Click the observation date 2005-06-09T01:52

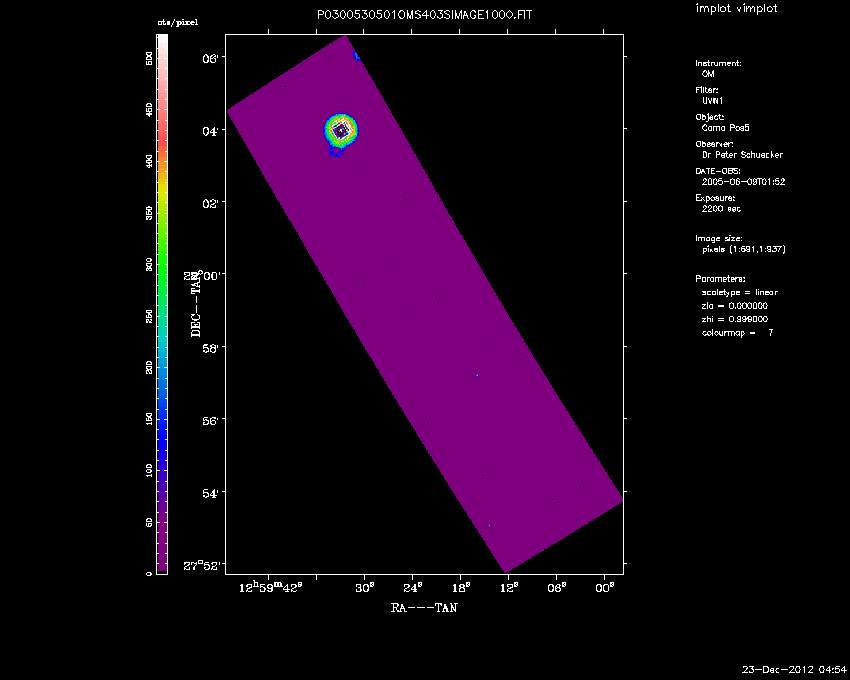click(743, 182)
